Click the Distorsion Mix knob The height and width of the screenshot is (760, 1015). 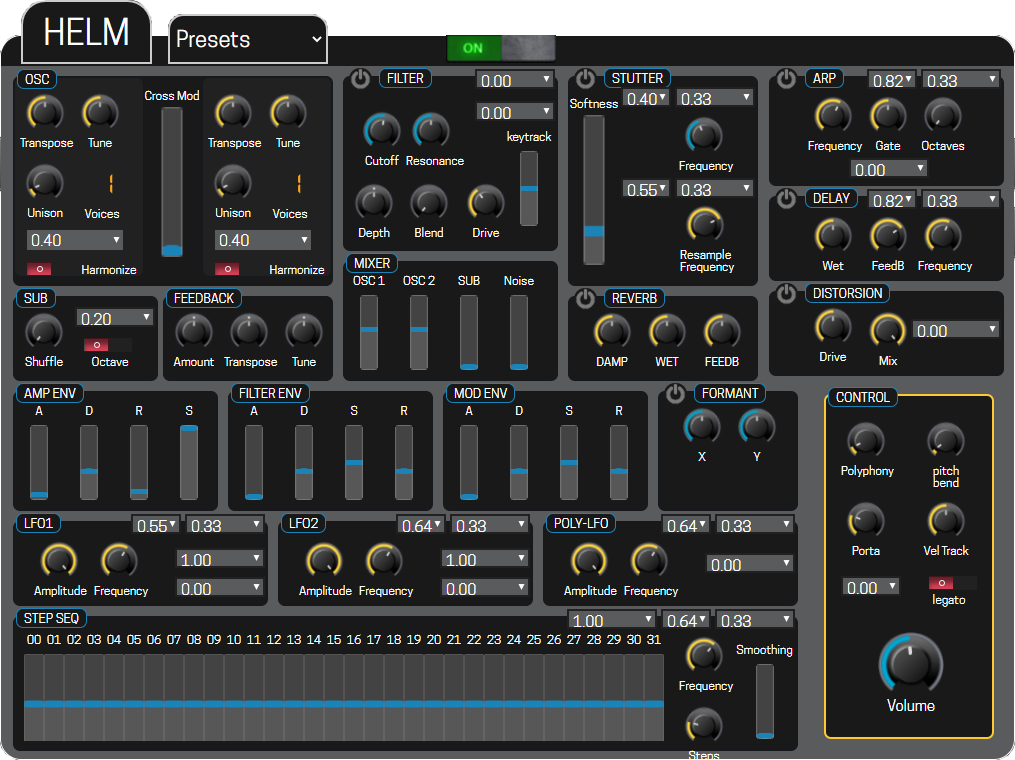[x=888, y=330]
